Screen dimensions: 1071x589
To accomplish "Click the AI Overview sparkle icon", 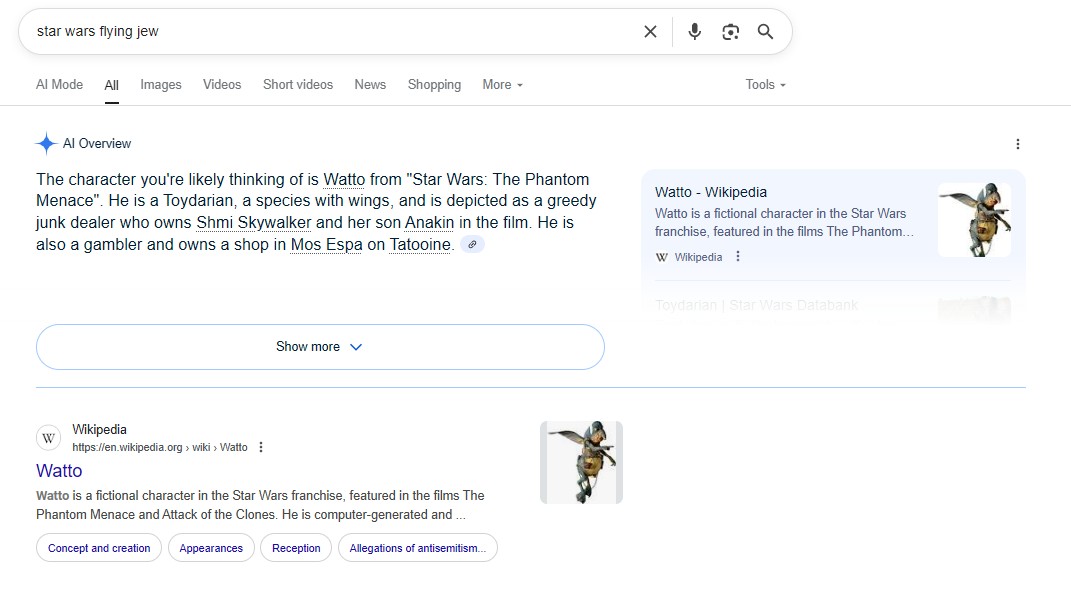I will [x=46, y=143].
